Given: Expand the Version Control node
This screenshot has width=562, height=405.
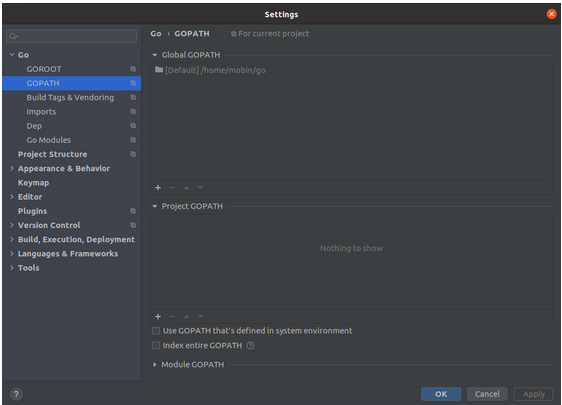Looking at the screenshot, I should 12,225.
